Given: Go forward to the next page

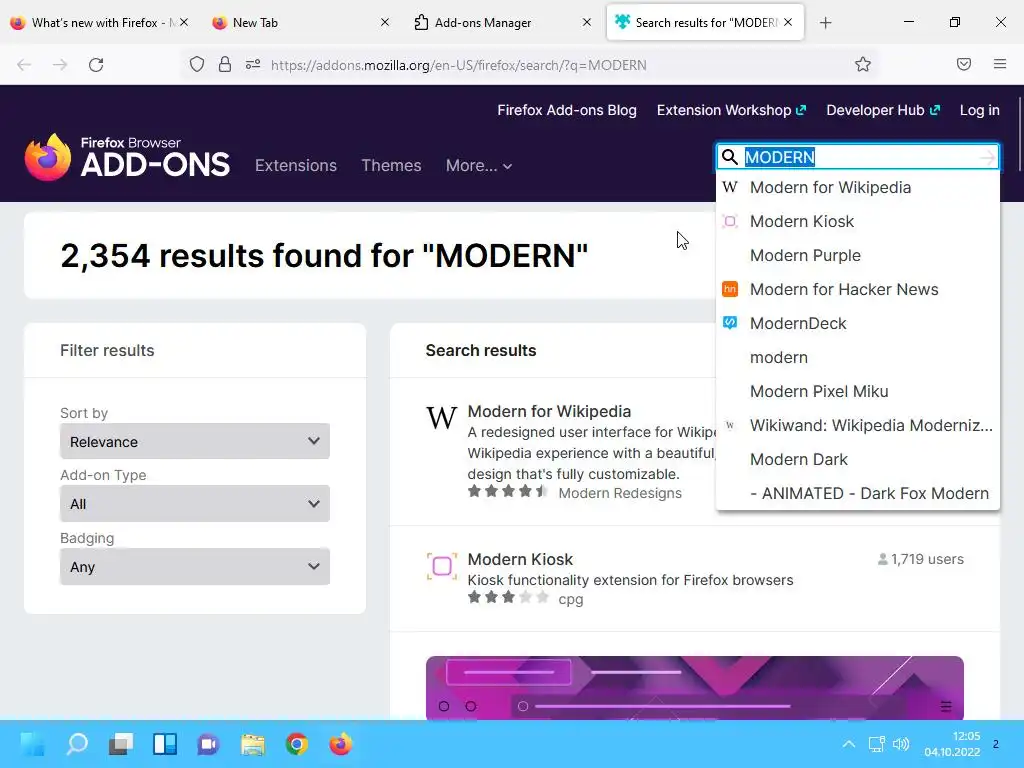Looking at the screenshot, I should click(x=60, y=65).
